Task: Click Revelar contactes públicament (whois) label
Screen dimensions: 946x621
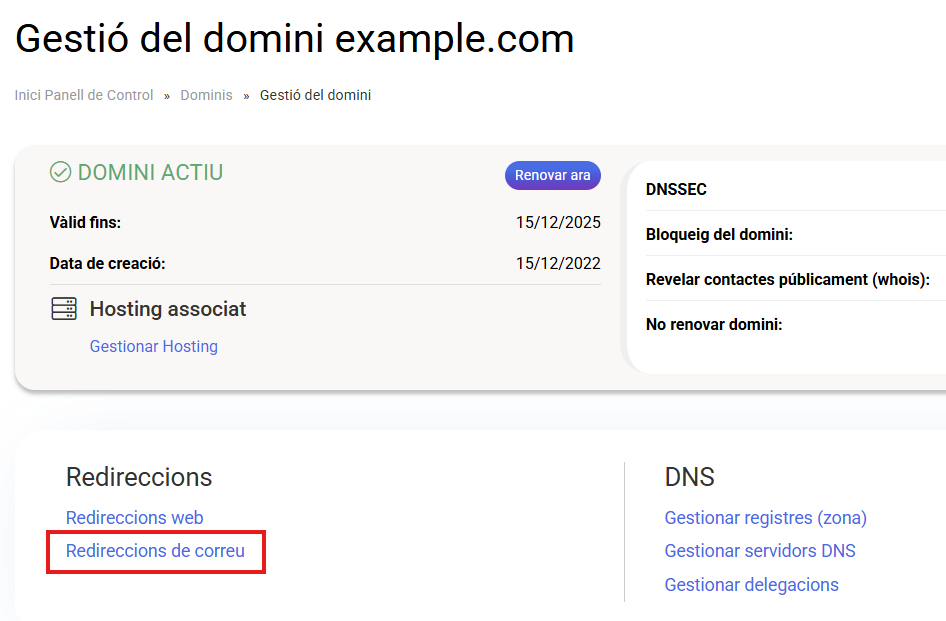Action: pyautogui.click(x=788, y=280)
